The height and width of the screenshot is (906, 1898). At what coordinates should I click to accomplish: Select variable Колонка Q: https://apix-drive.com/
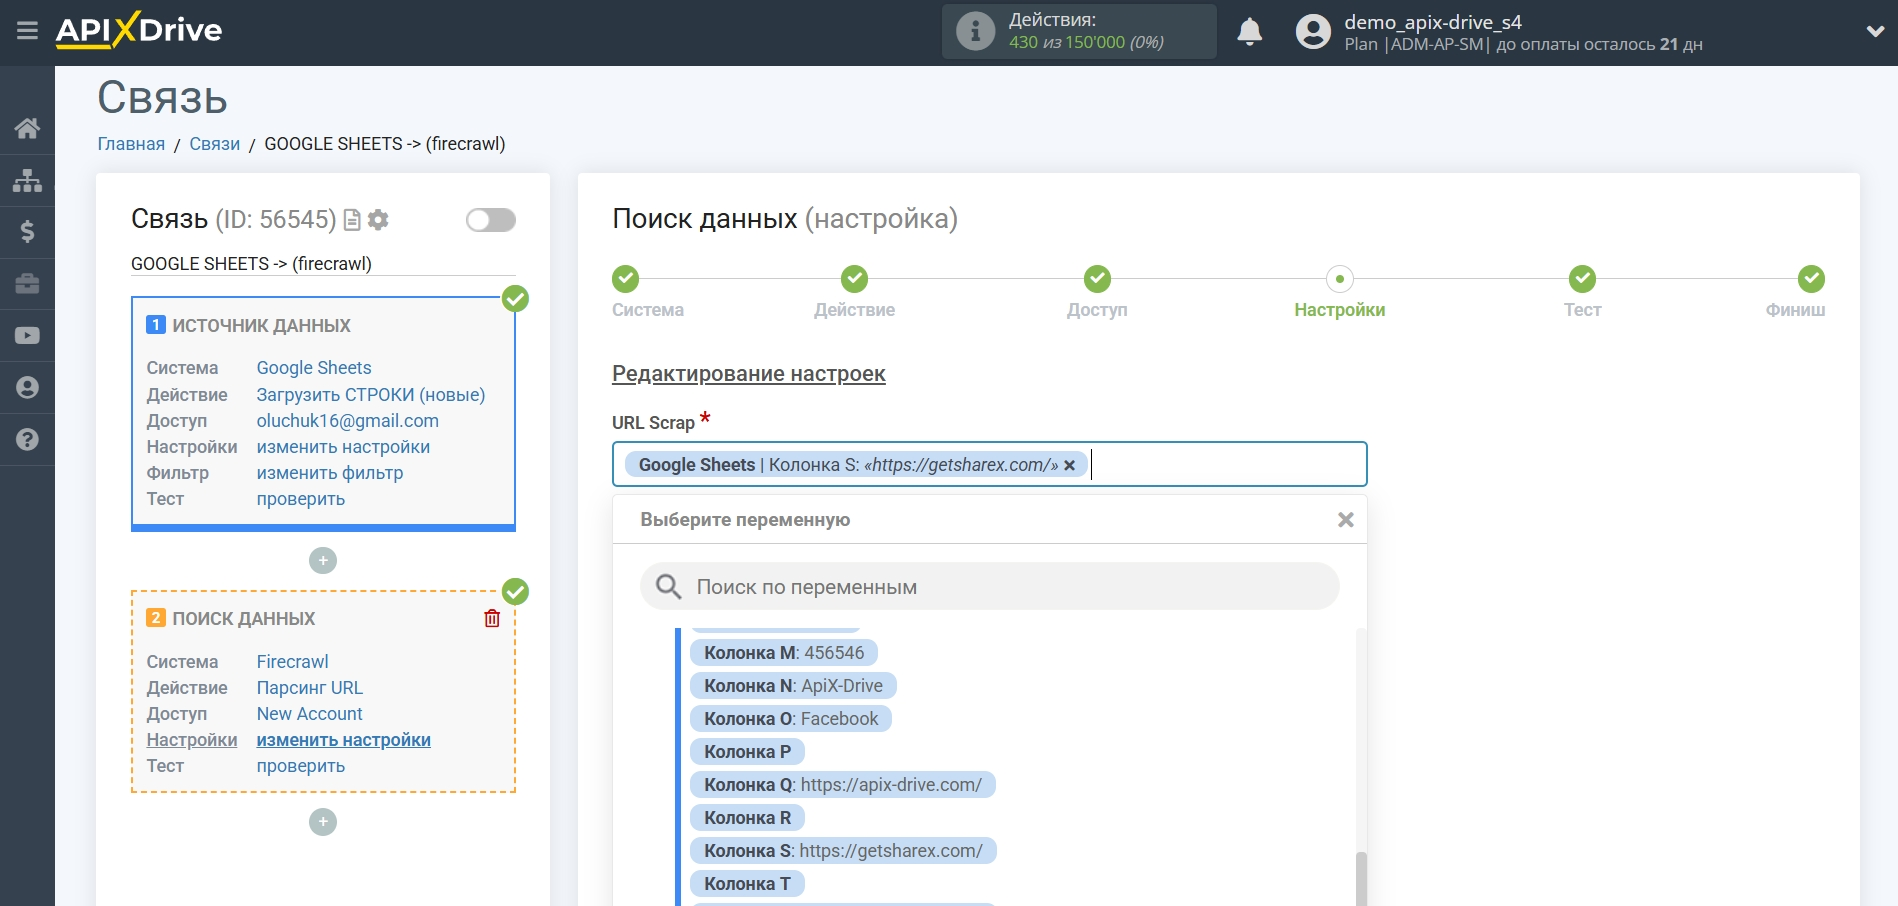842,785
